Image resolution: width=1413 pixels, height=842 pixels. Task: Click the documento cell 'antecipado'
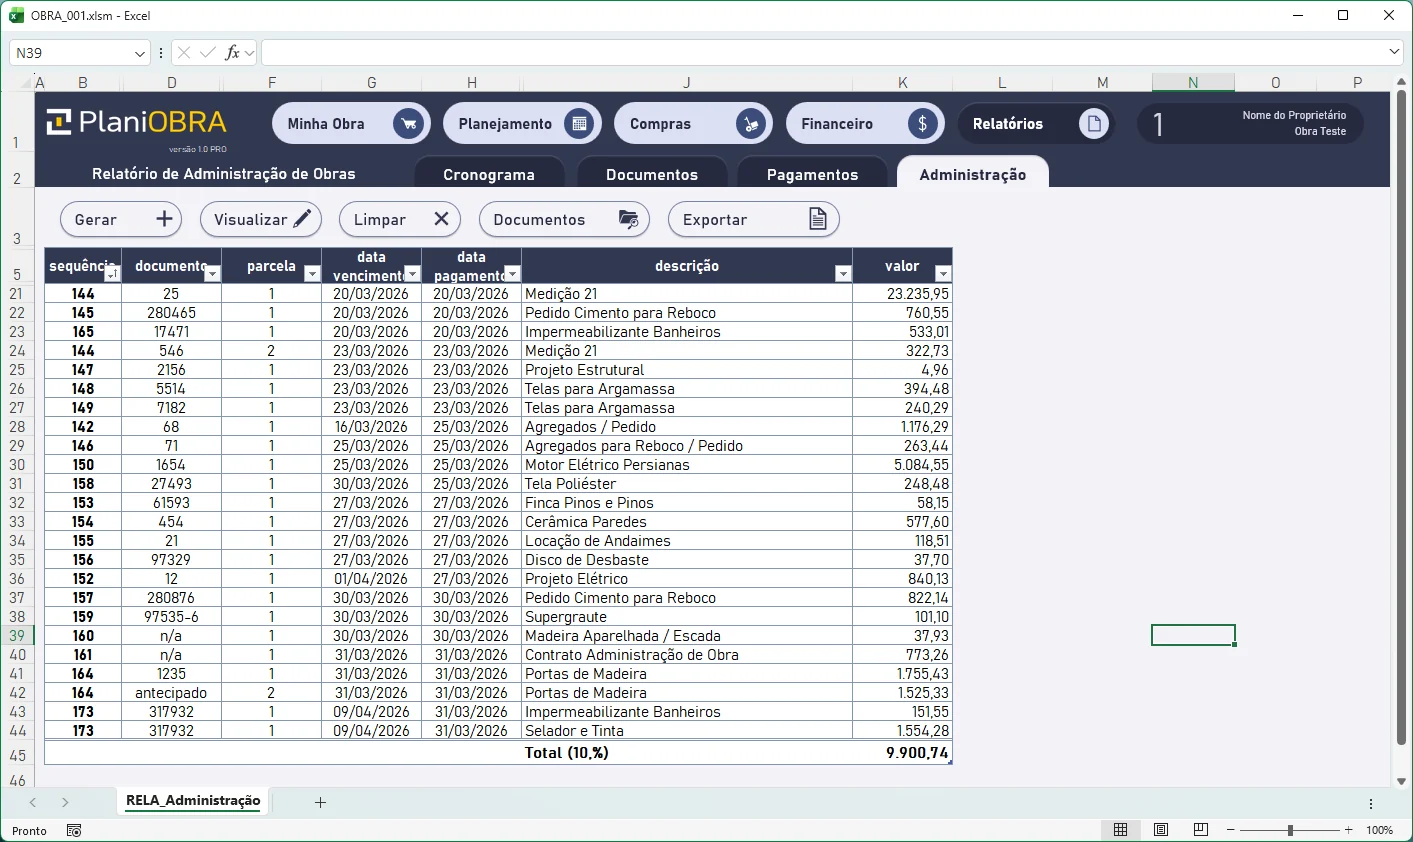click(171, 693)
